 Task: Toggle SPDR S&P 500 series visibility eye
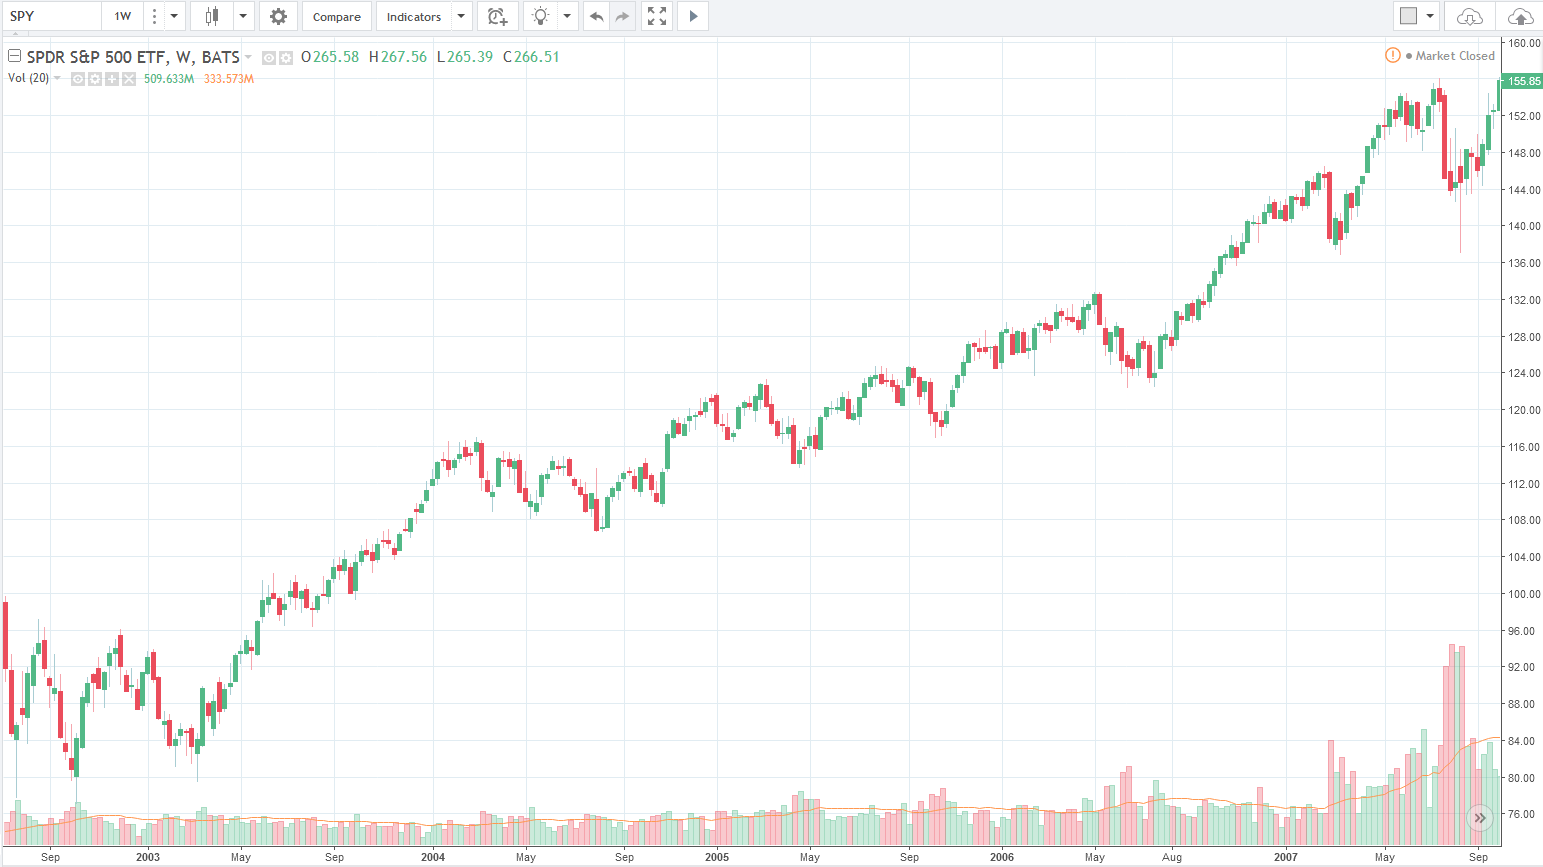pyautogui.click(x=269, y=58)
